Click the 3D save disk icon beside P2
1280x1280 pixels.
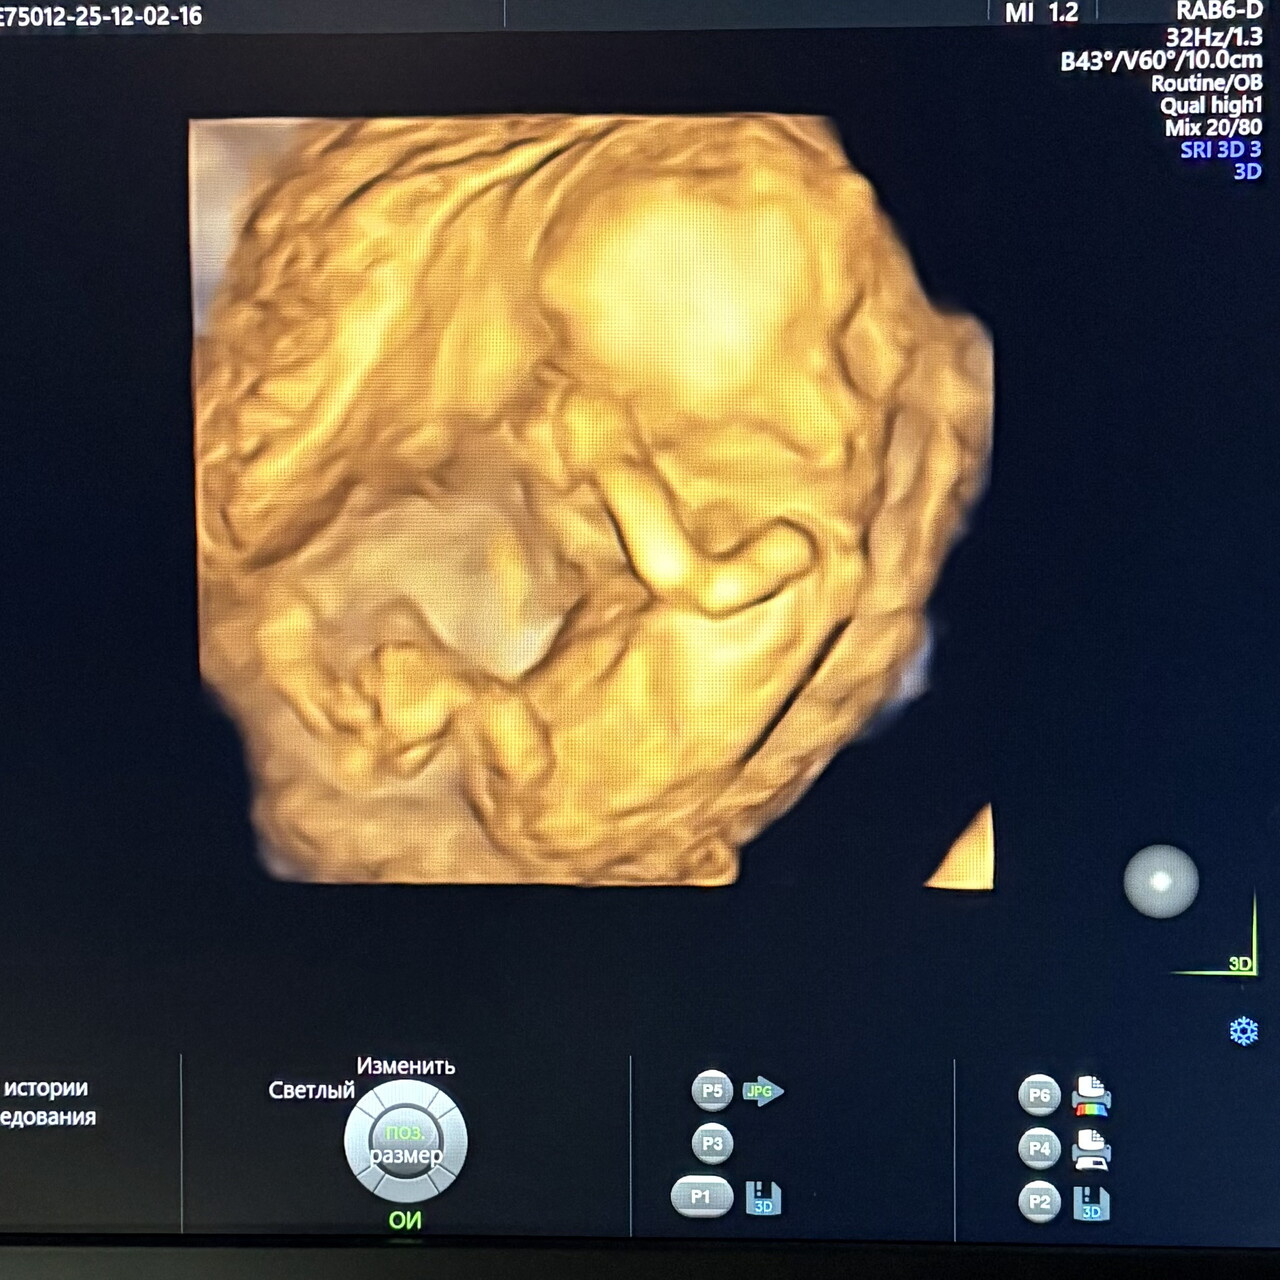[1091, 1204]
